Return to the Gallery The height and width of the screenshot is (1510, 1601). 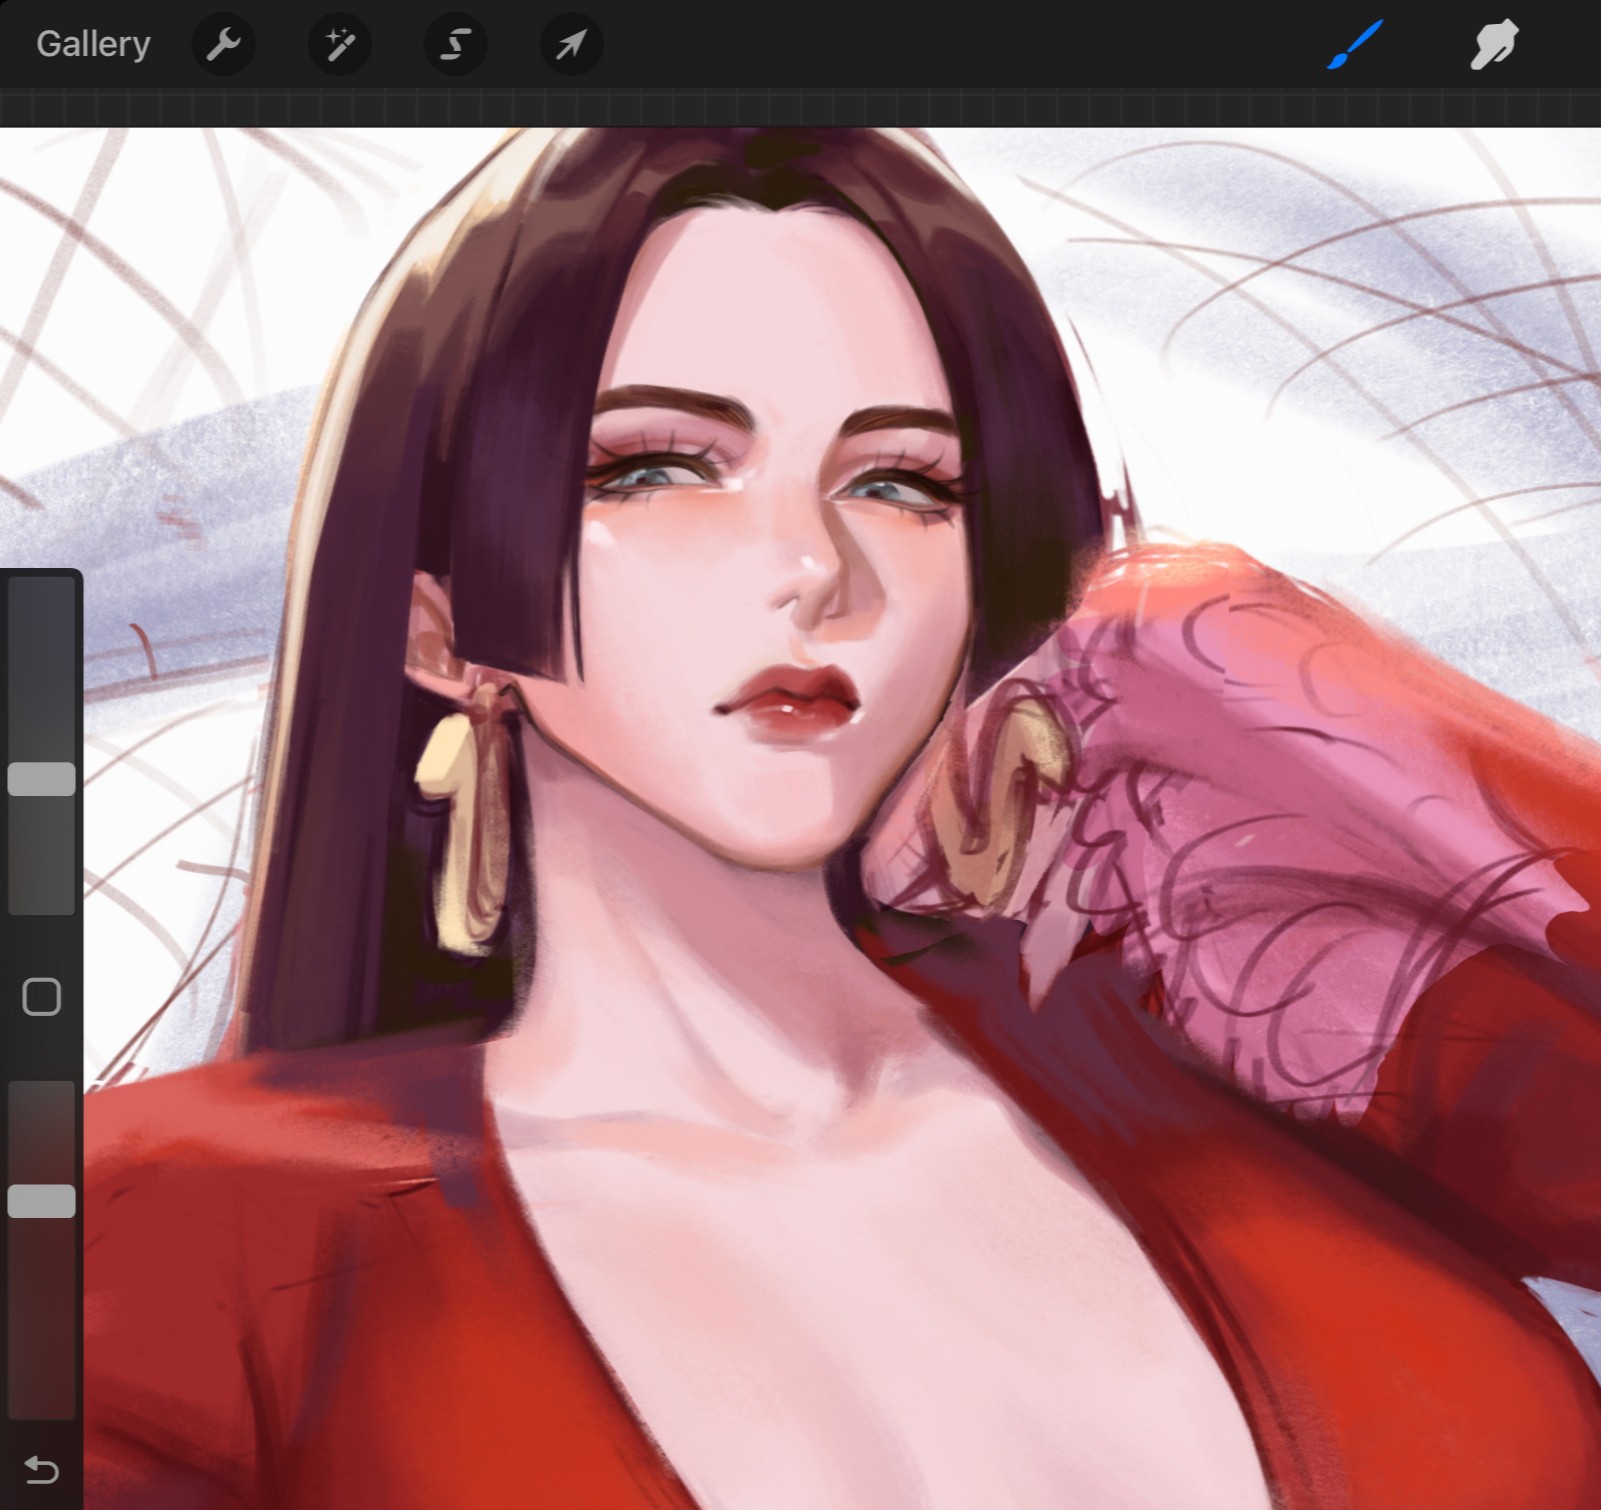93,44
